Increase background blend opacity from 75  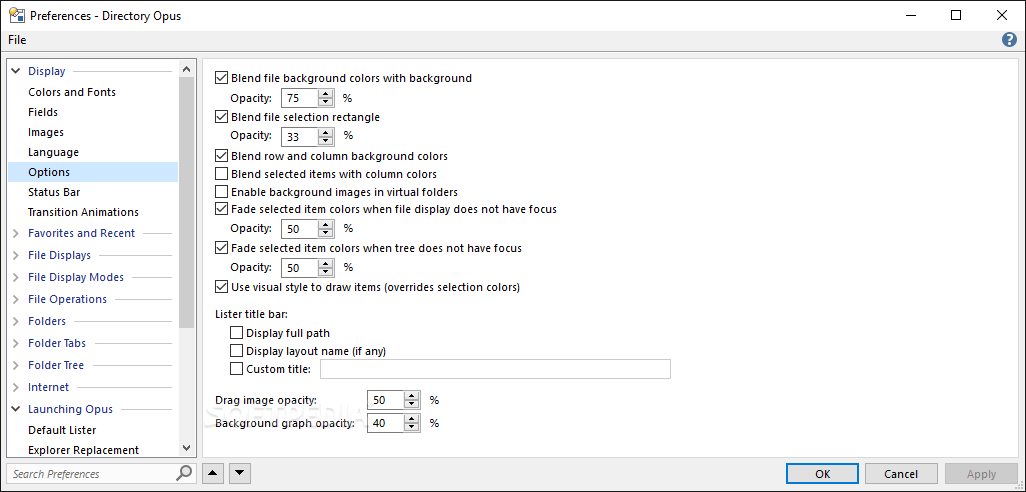[325, 94]
